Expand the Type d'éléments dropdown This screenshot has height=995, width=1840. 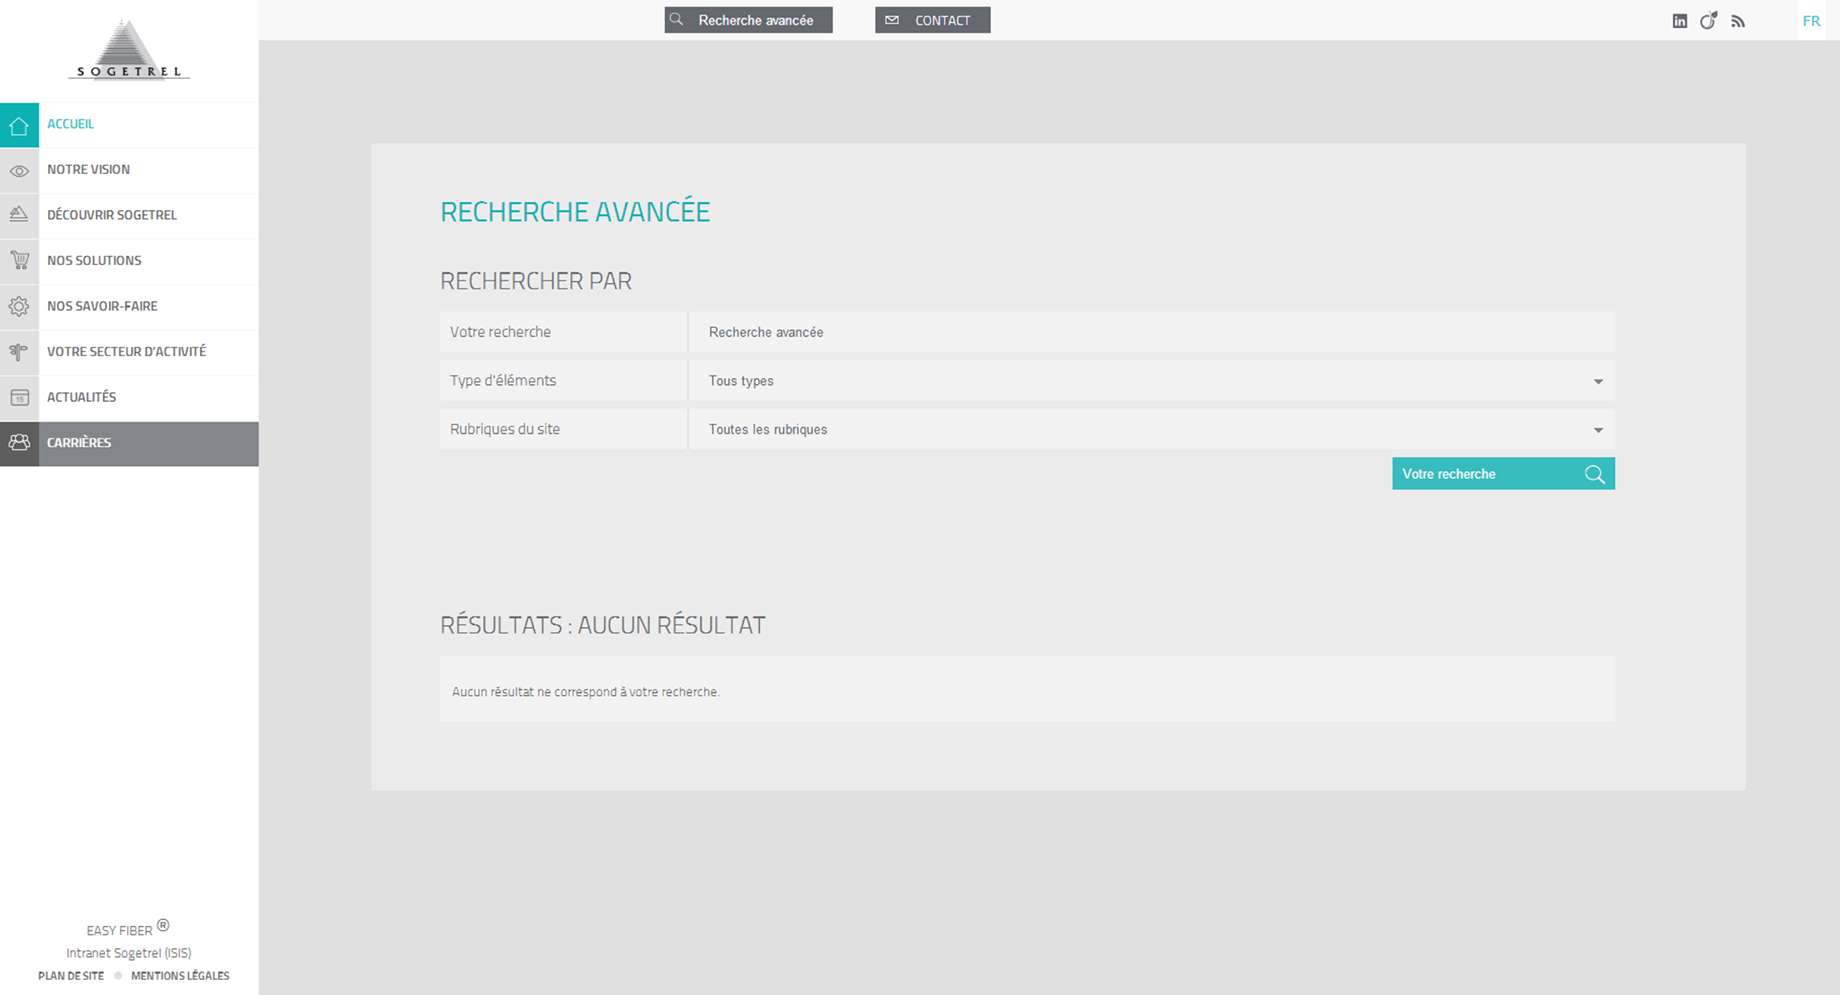coord(1150,381)
